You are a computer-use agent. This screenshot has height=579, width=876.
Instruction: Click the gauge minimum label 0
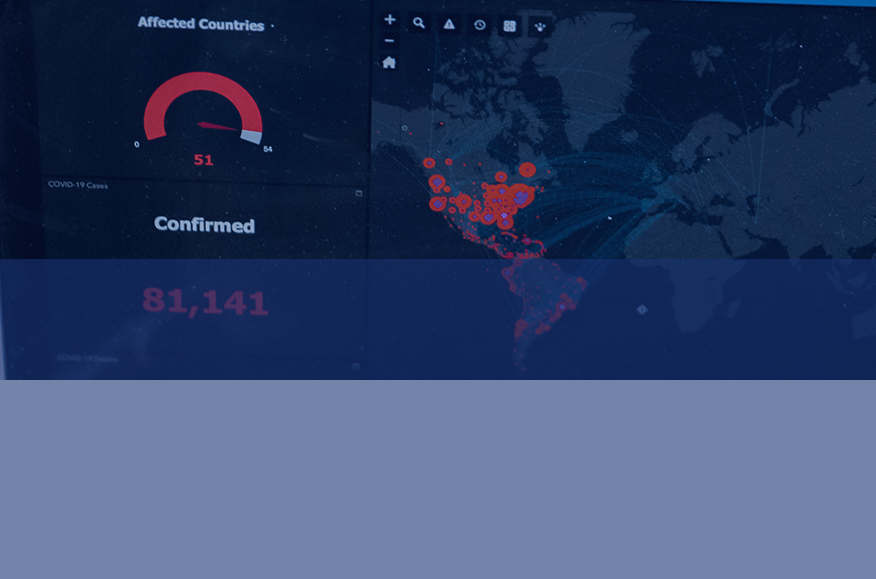[137, 144]
